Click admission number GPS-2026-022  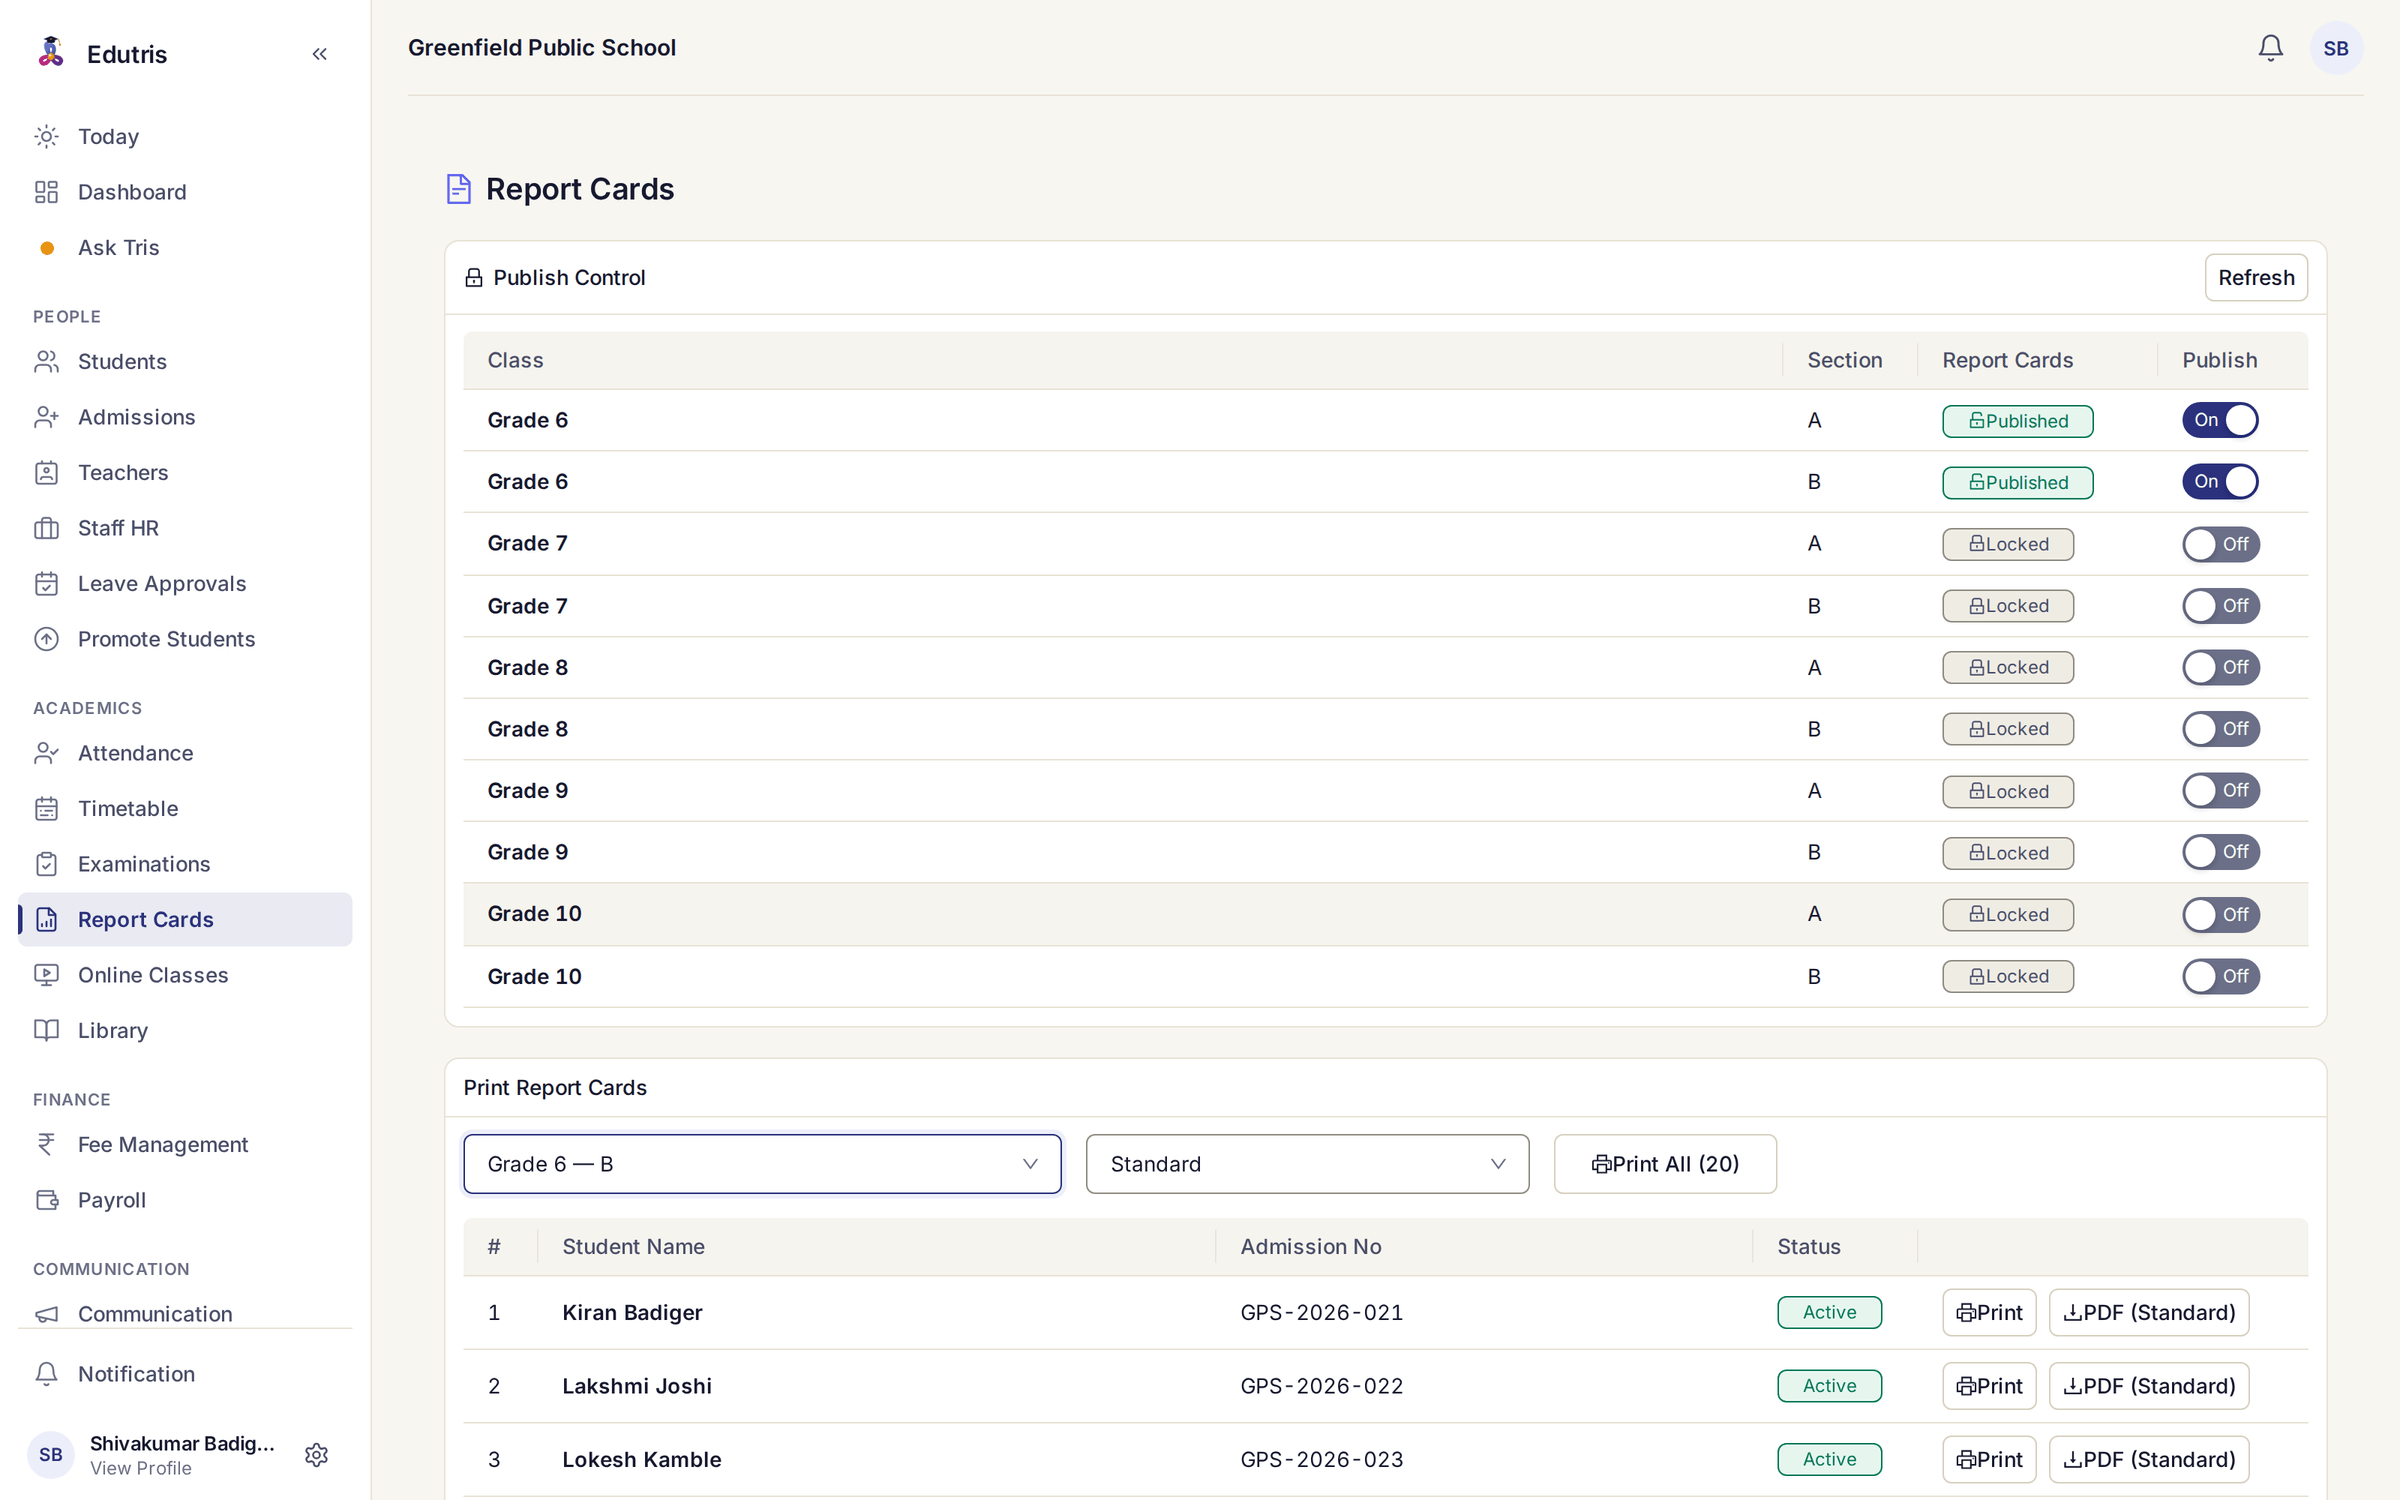1321,1386
